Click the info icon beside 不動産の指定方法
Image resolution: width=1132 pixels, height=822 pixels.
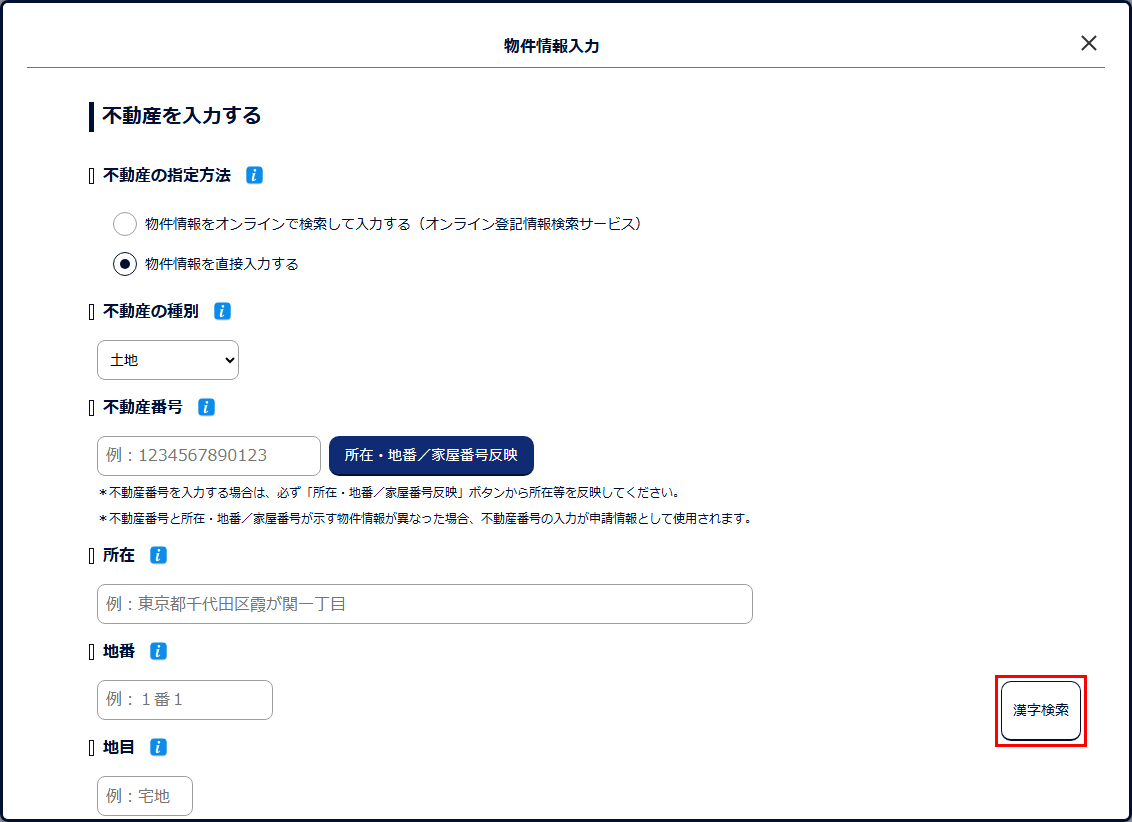254,175
